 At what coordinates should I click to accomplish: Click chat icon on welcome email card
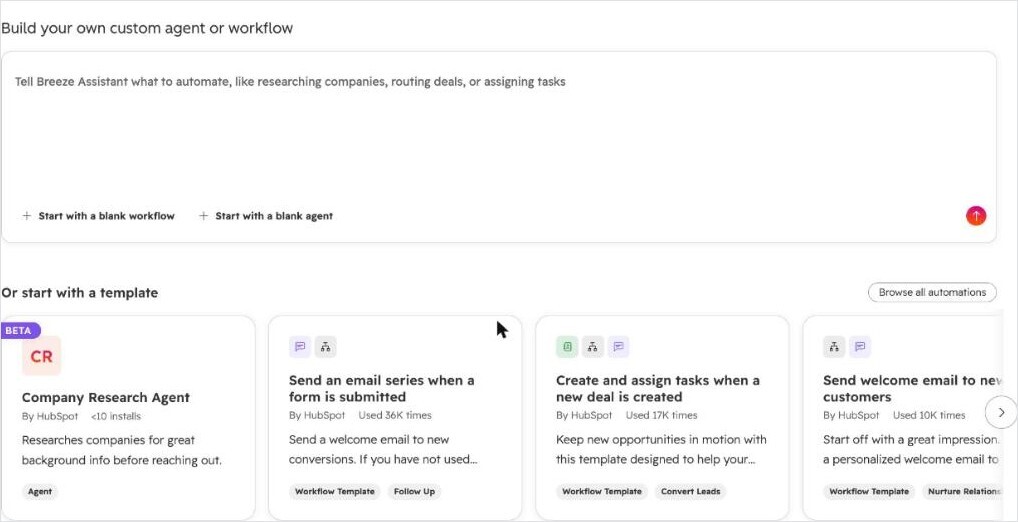(x=860, y=347)
